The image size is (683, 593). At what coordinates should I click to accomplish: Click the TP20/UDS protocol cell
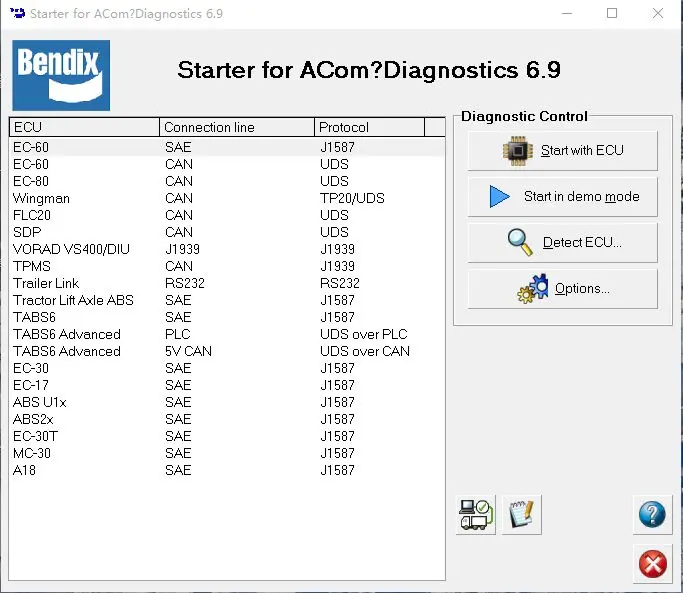pos(352,198)
